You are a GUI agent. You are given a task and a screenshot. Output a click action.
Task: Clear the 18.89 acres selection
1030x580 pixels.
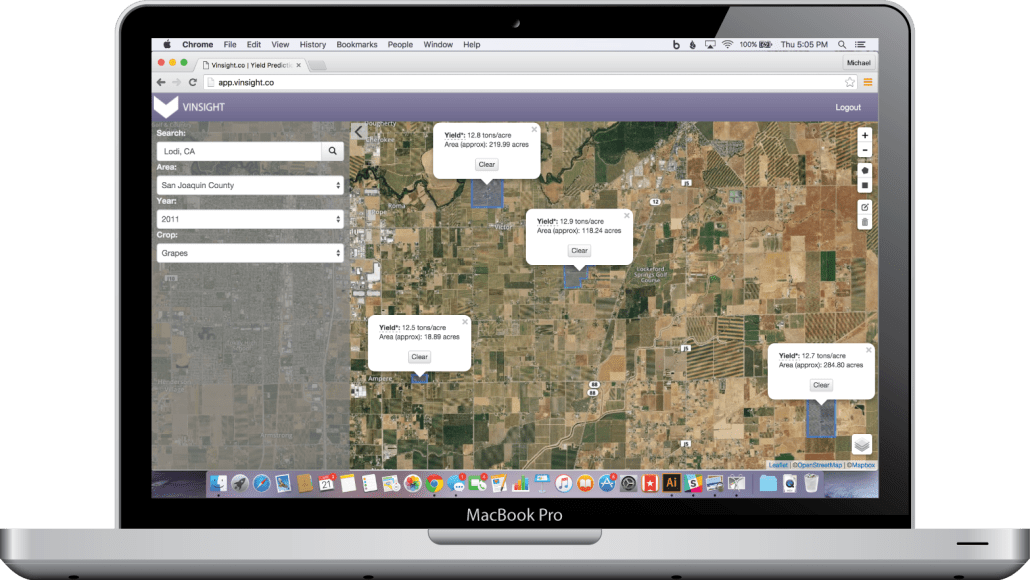pyautogui.click(x=419, y=357)
